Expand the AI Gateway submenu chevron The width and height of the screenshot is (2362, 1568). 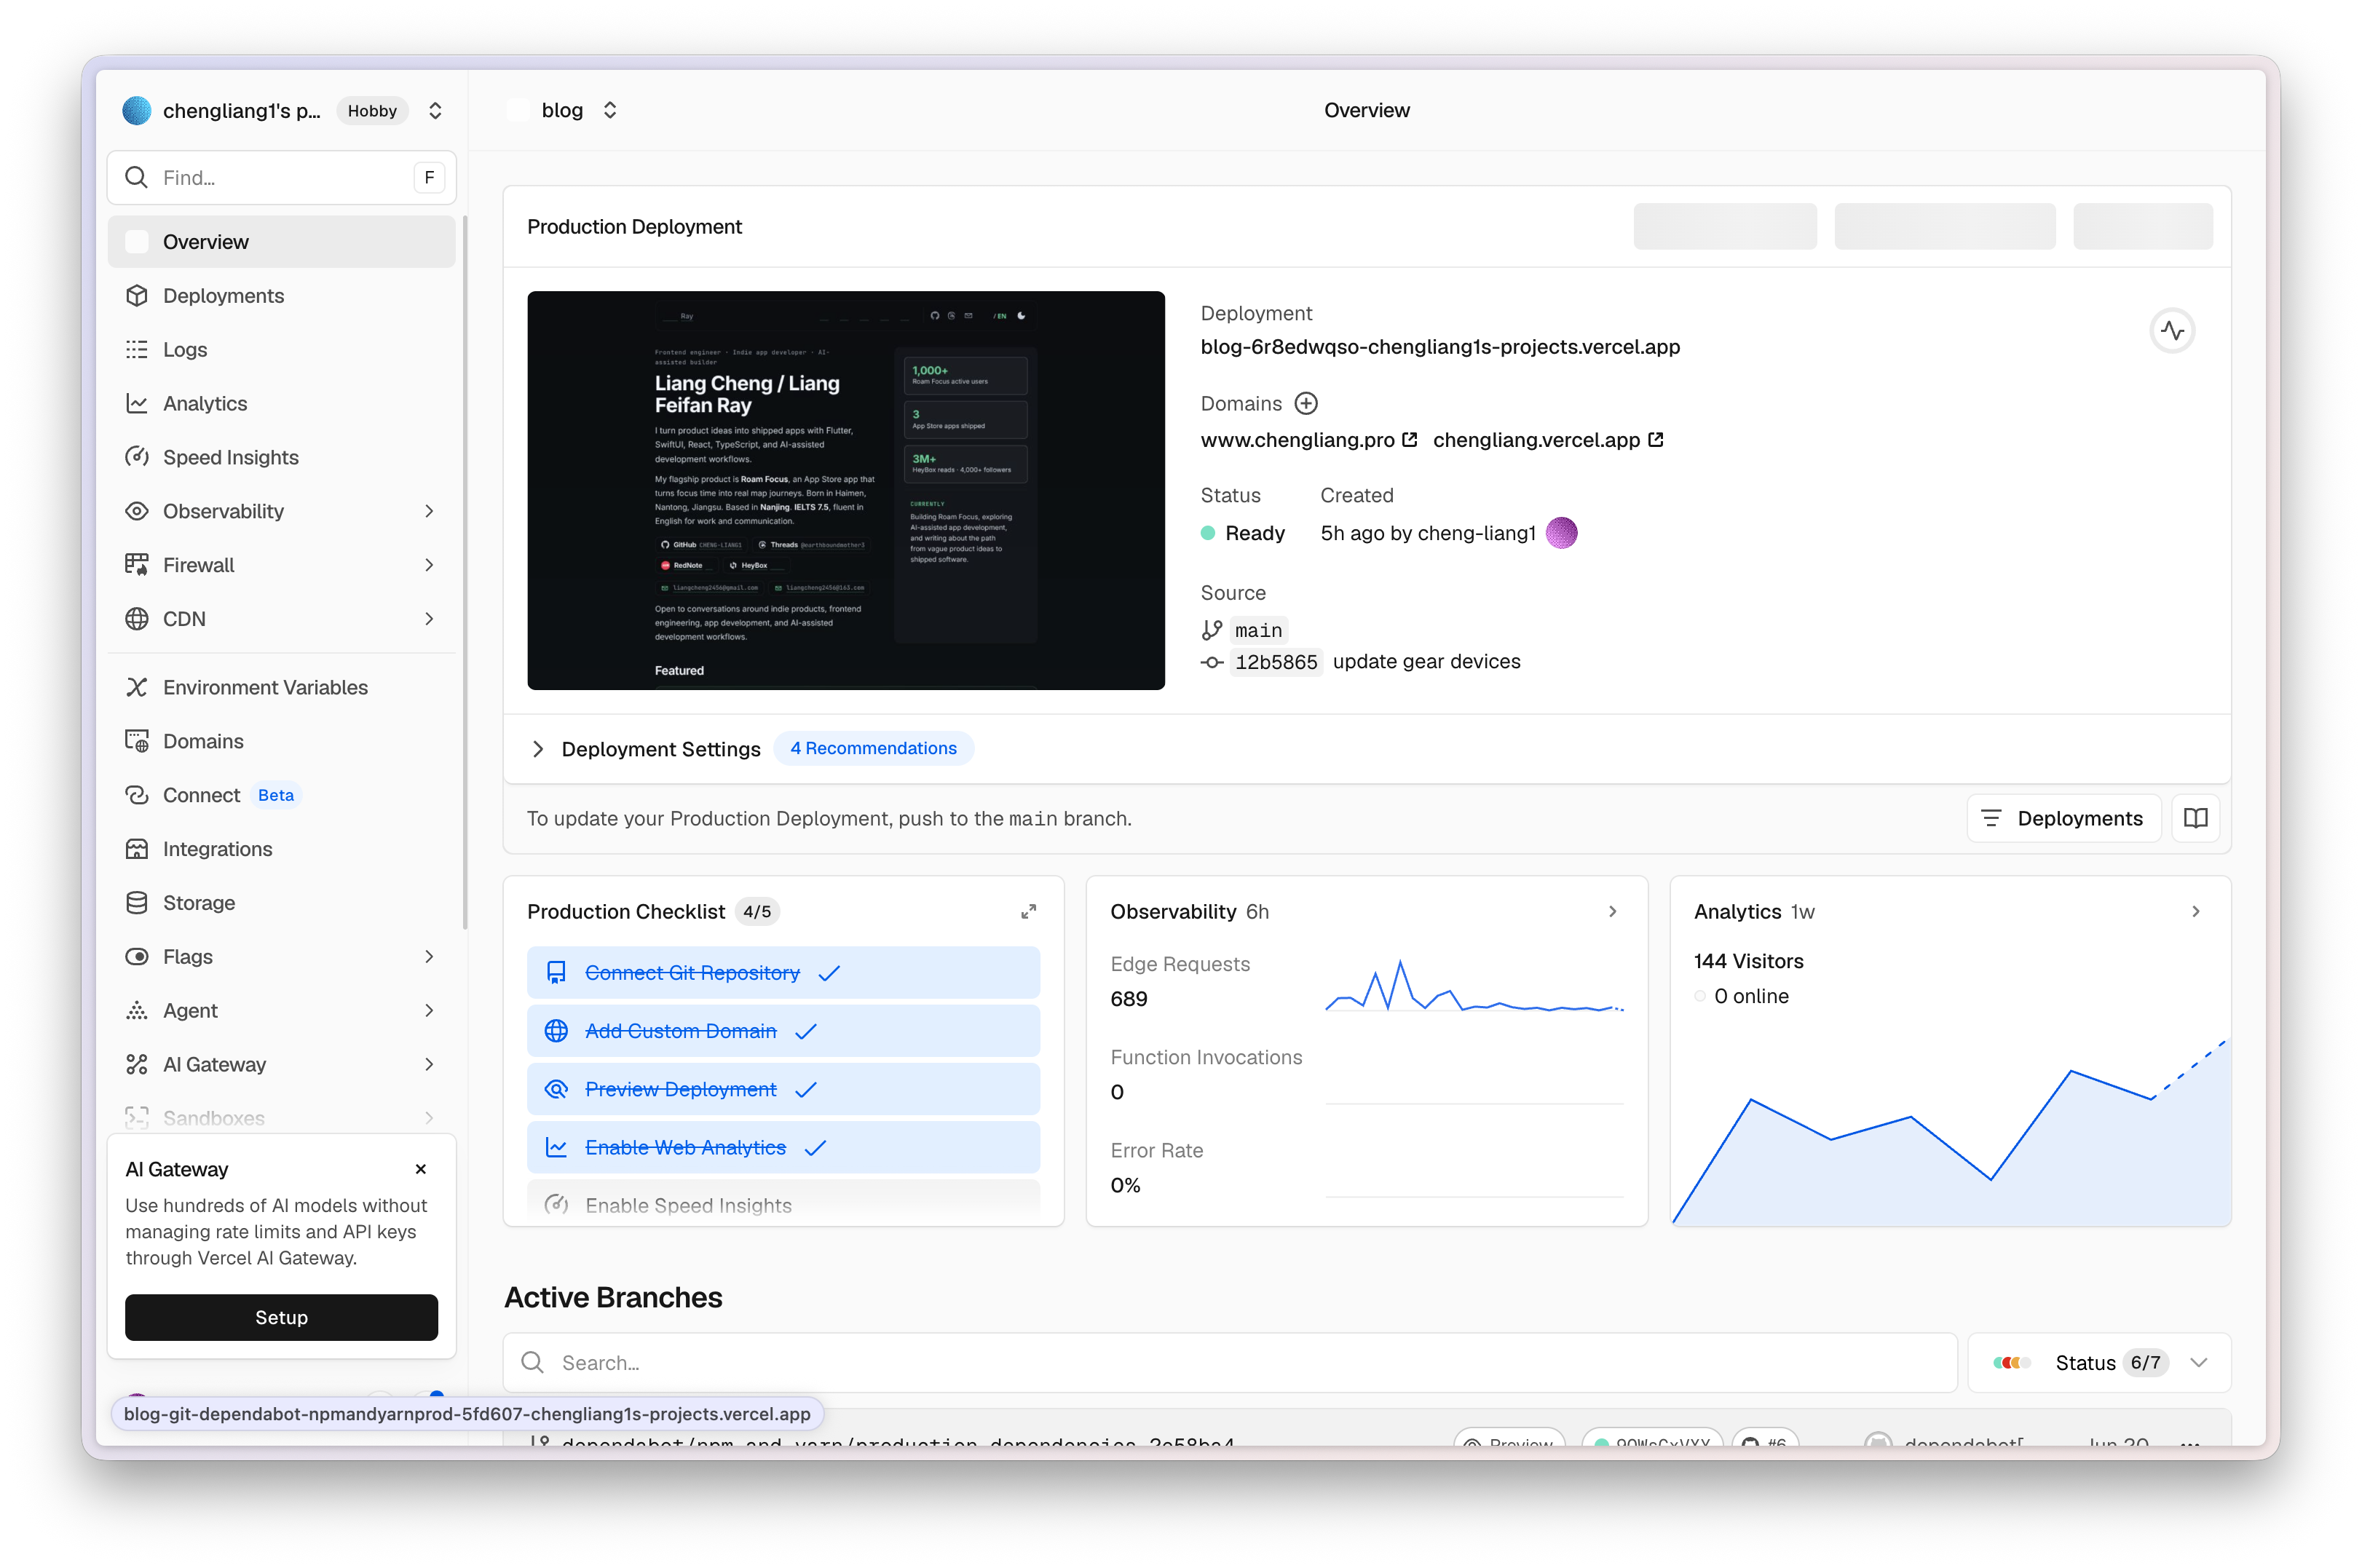[430, 1065]
